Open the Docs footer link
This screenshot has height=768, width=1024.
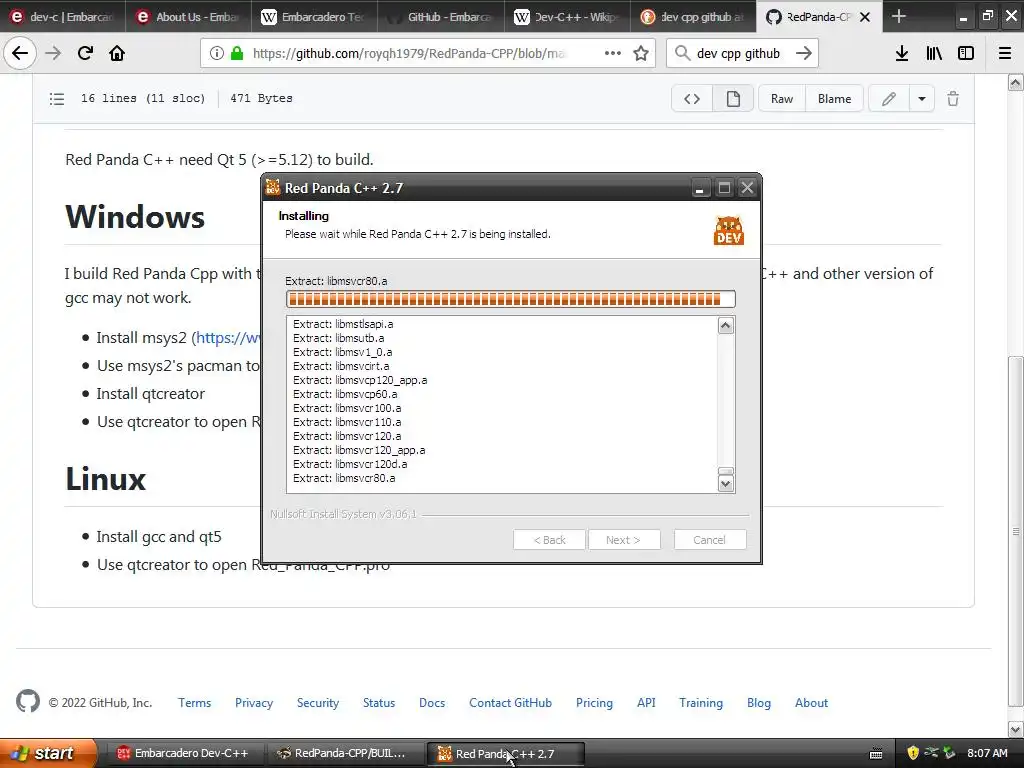[432, 703]
